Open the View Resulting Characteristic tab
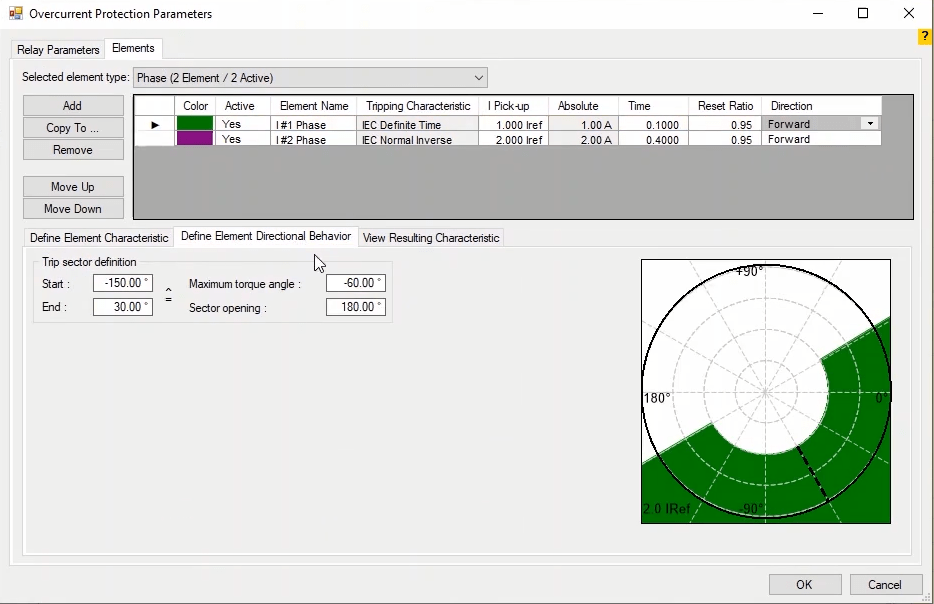934x604 pixels. point(431,238)
